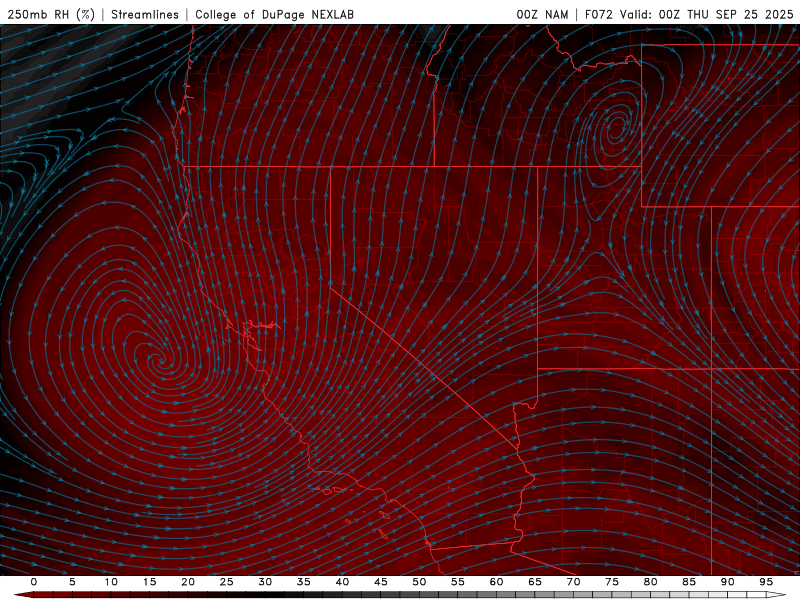
Task: Click the "95" label on color scale
Action: [x=766, y=582]
